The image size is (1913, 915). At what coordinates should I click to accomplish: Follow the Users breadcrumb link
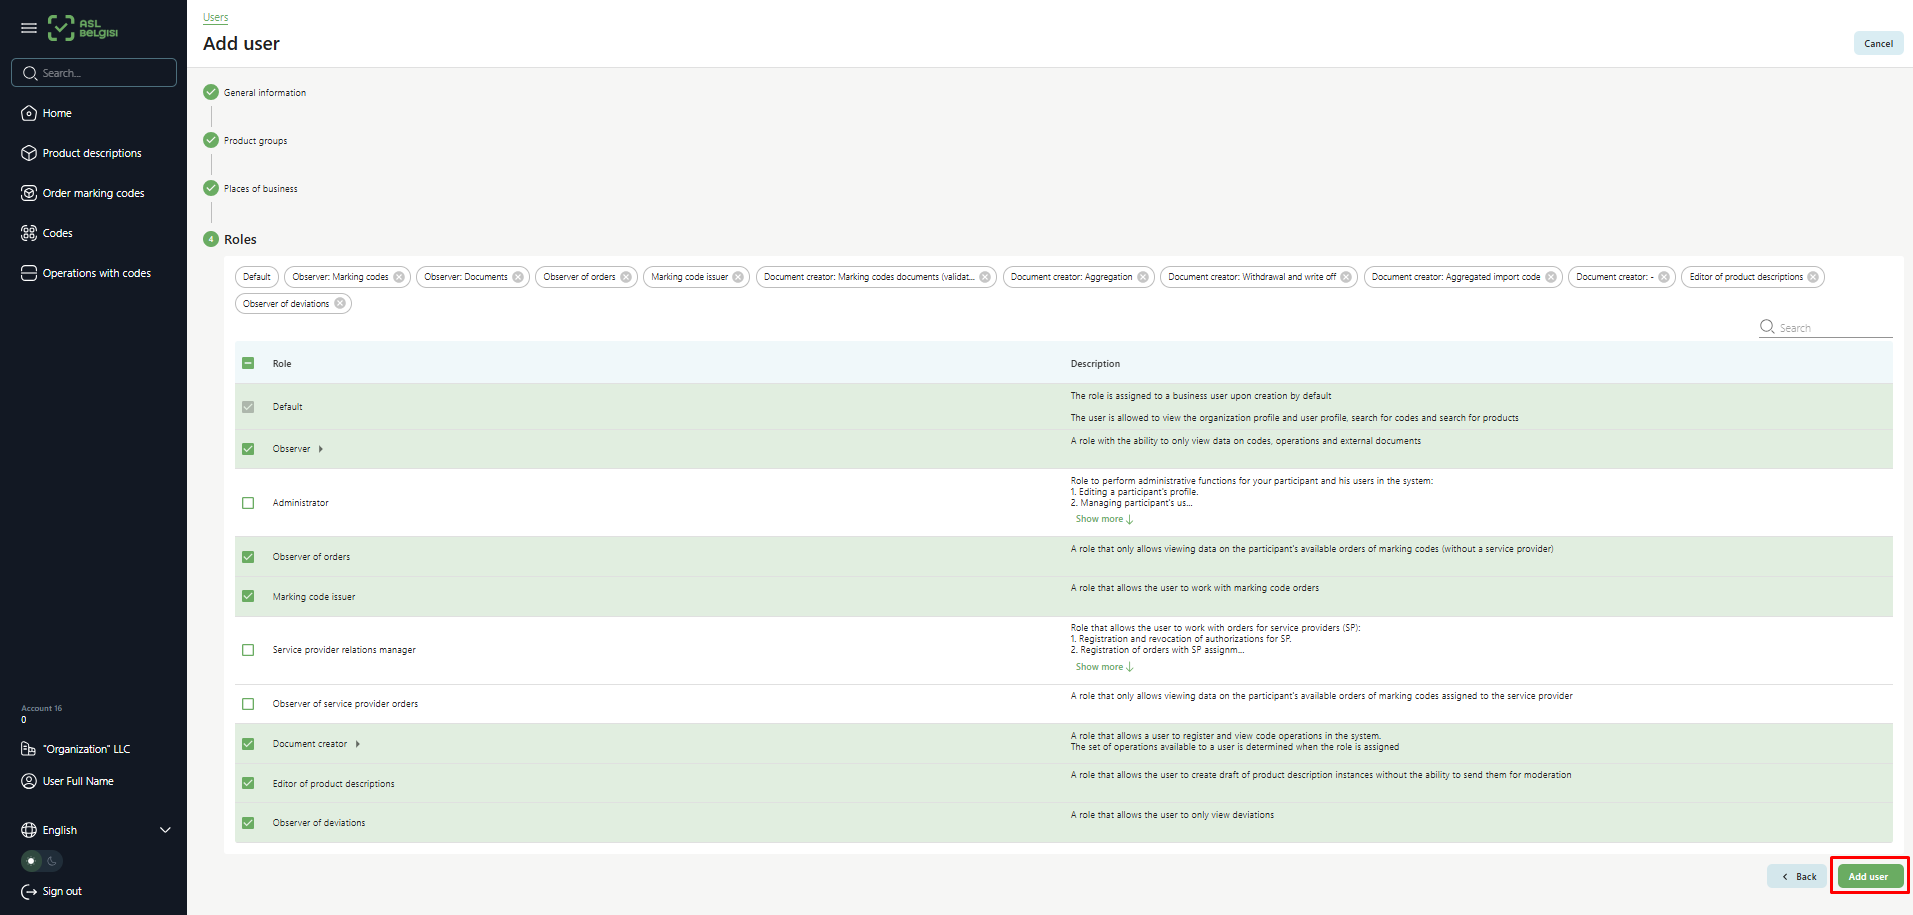click(215, 17)
